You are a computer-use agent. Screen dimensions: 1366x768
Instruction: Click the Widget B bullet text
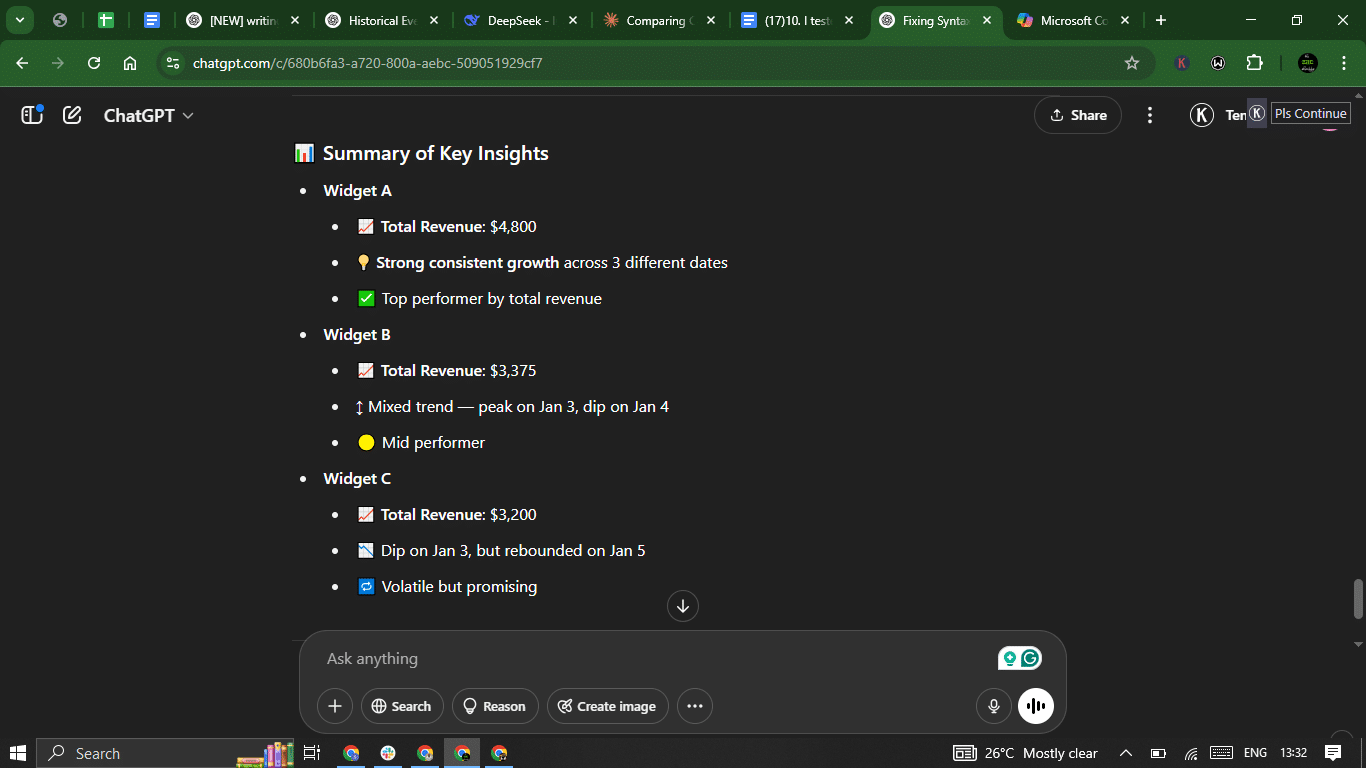click(357, 334)
